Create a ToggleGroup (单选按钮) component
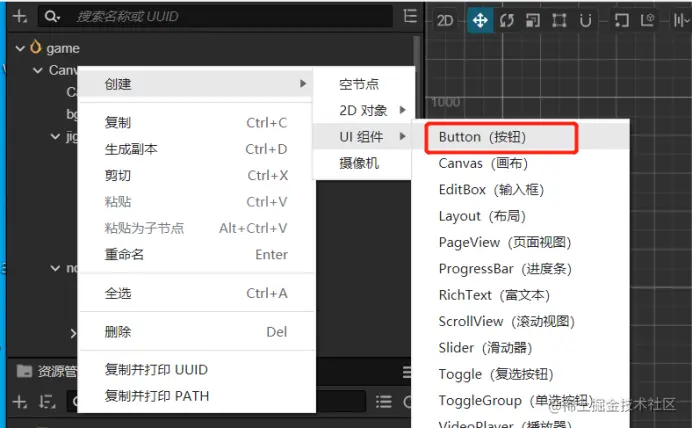The height and width of the screenshot is (428, 692). [x=520, y=401]
